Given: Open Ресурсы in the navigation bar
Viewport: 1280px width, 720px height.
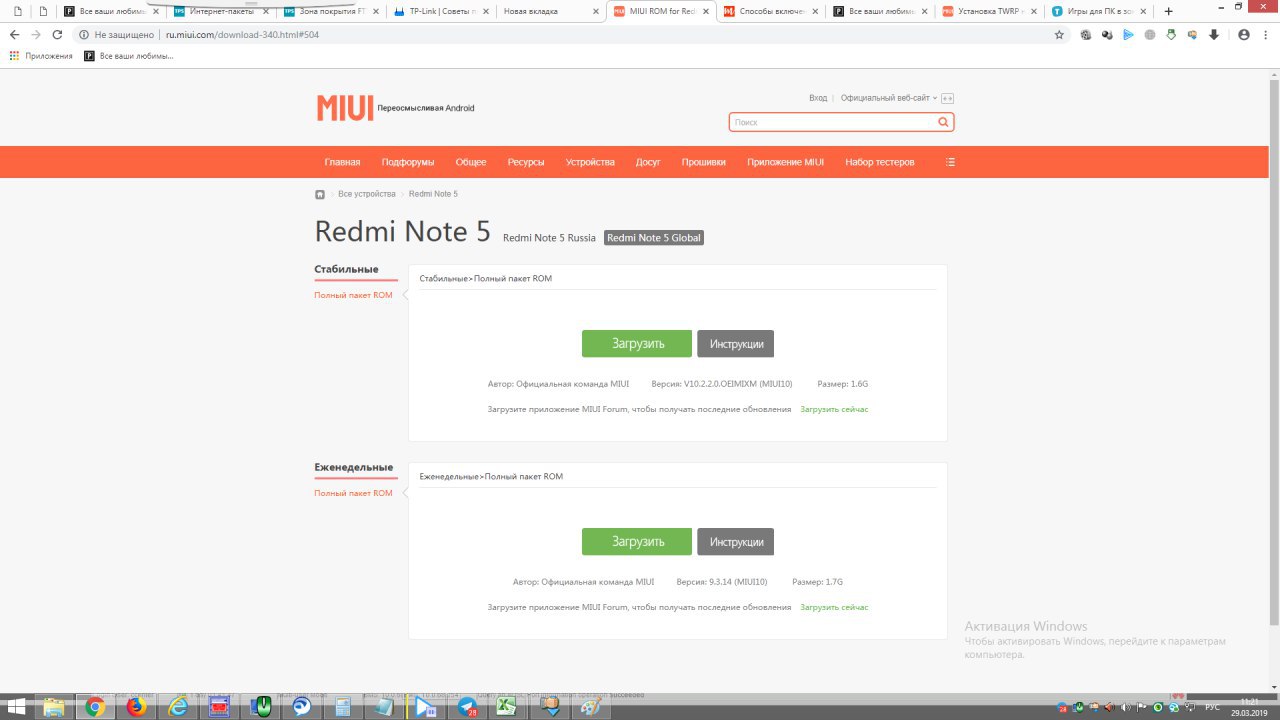Looking at the screenshot, I should pos(526,162).
